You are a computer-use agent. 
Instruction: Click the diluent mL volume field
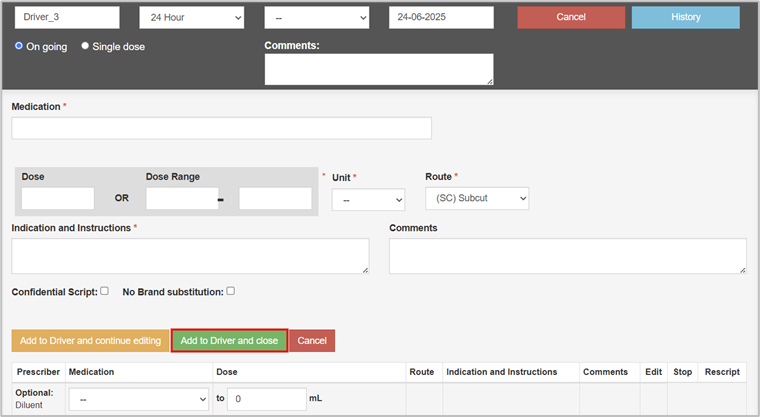pos(266,399)
